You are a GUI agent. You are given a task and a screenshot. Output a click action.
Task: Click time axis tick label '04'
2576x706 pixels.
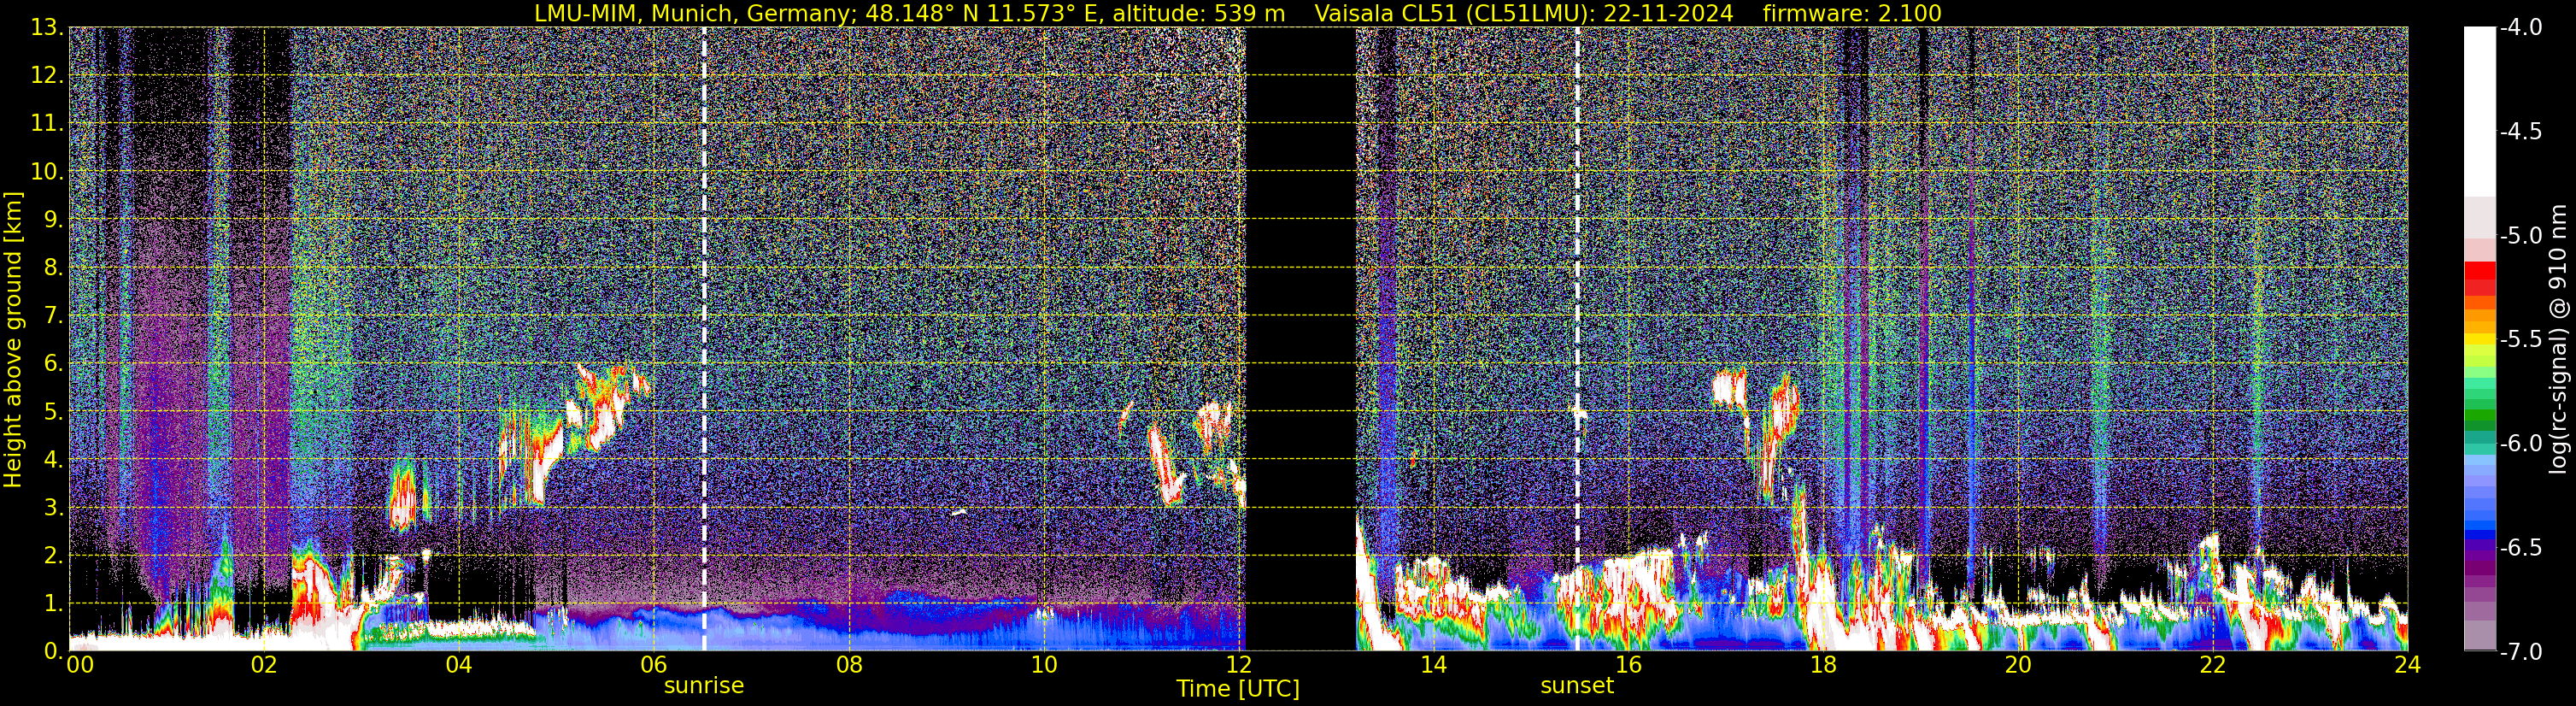(458, 666)
